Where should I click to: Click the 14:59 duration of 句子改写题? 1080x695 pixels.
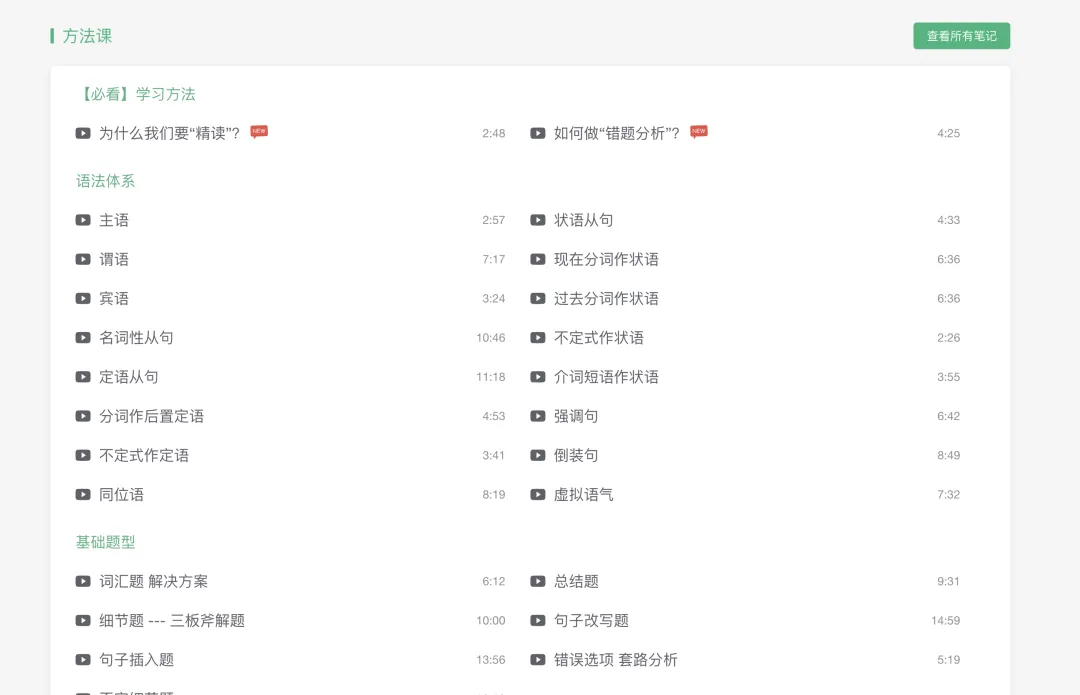pyautogui.click(x=945, y=621)
